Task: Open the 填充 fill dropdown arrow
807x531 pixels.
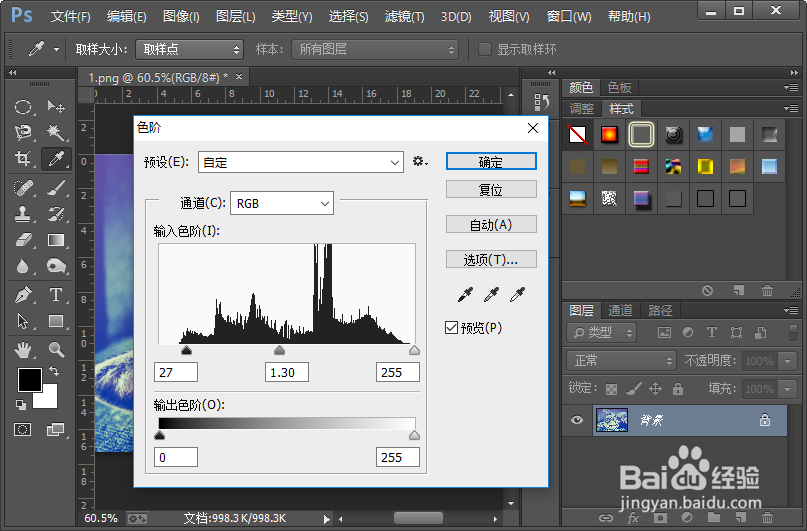Action: pyautogui.click(x=787, y=389)
